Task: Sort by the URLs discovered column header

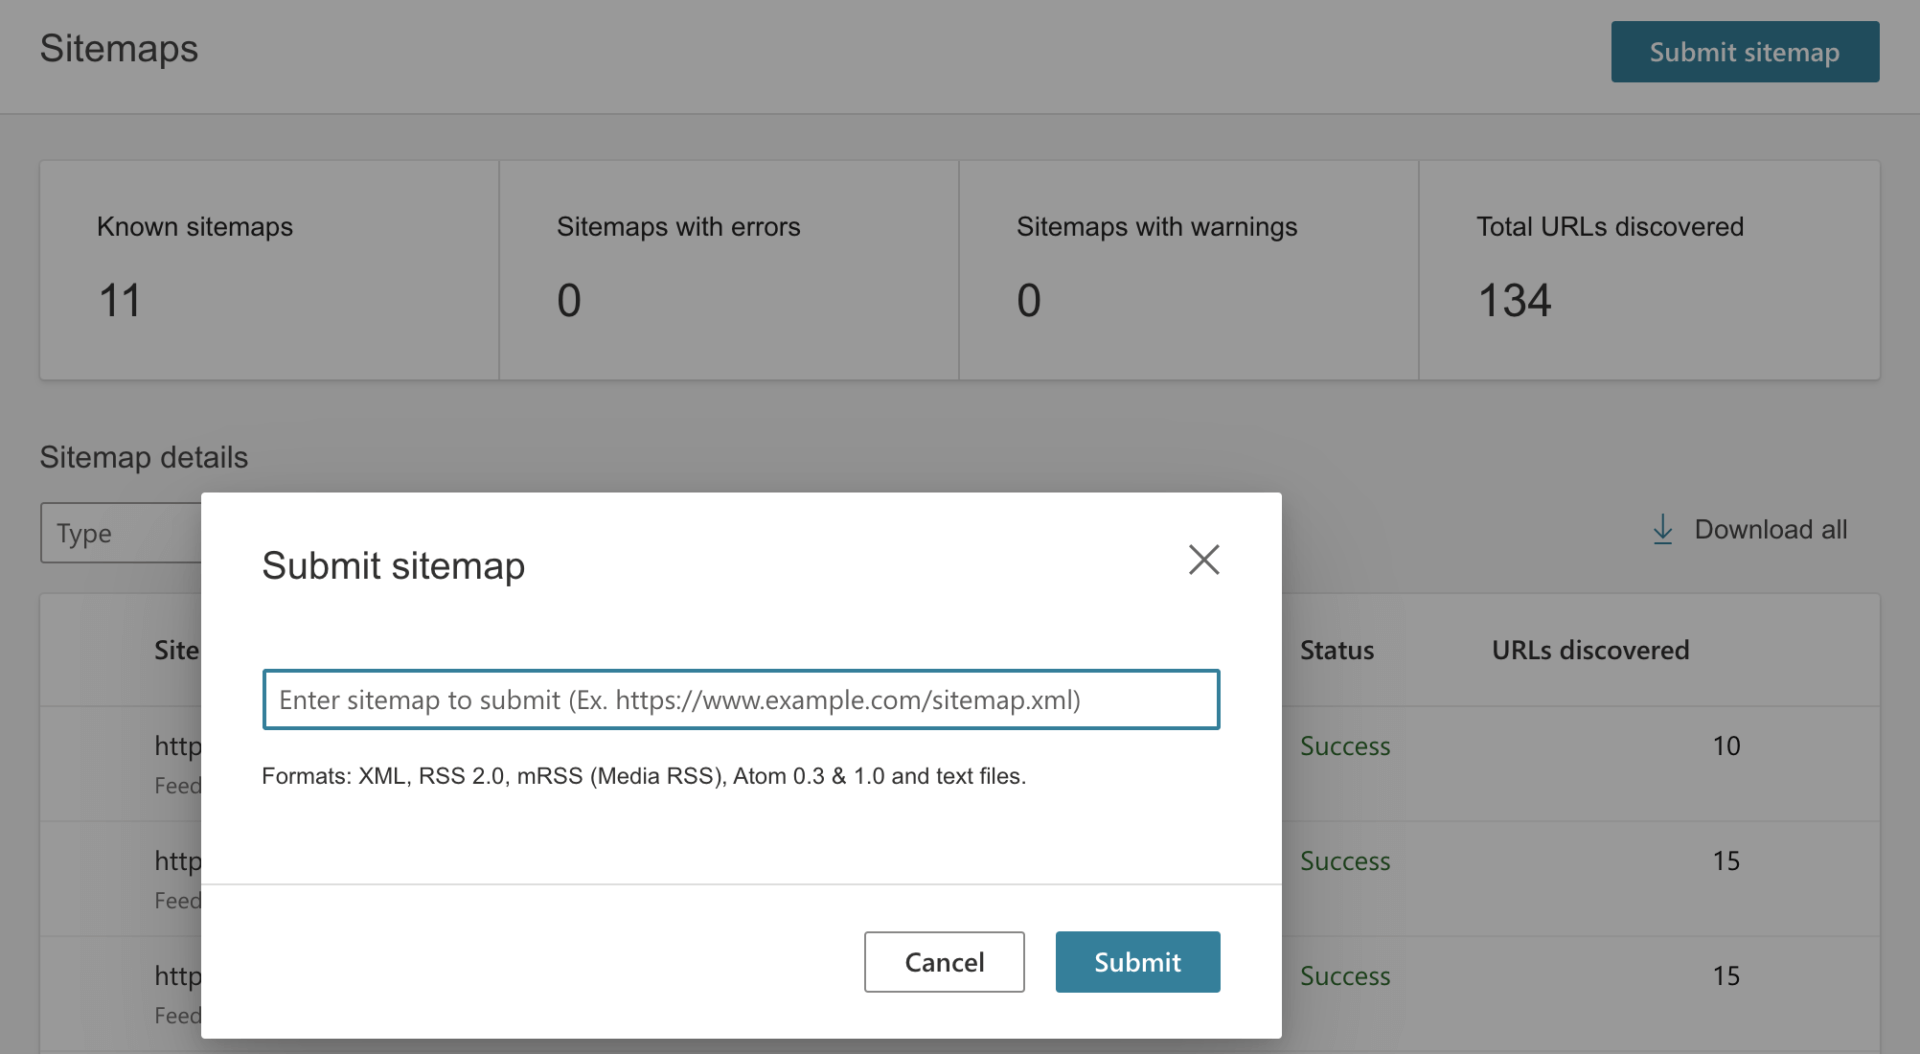Action: [1590, 649]
